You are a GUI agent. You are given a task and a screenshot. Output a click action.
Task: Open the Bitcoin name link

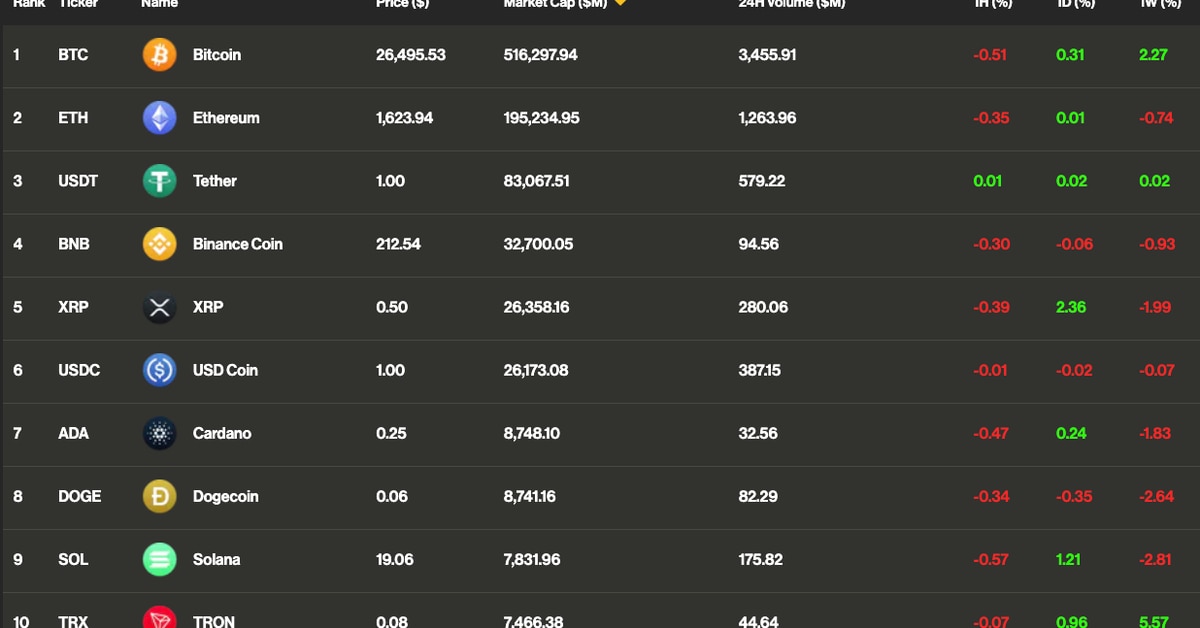pyautogui.click(x=216, y=55)
